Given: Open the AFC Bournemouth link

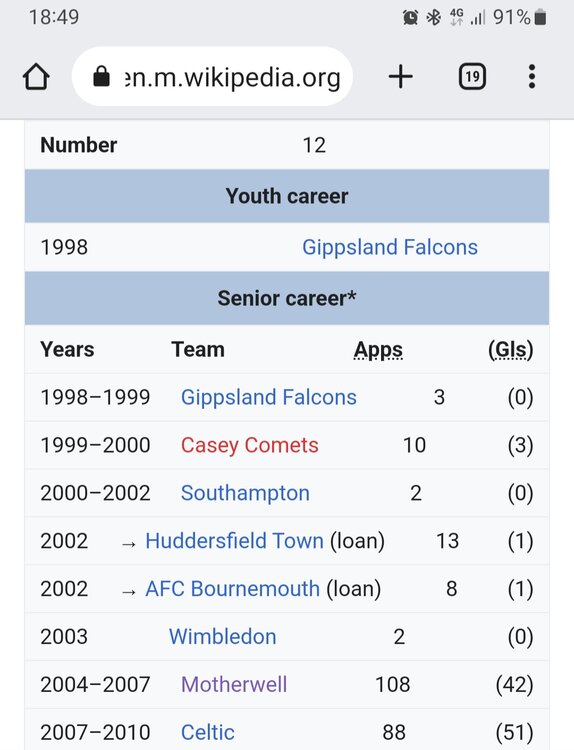Looking at the screenshot, I should (232, 589).
